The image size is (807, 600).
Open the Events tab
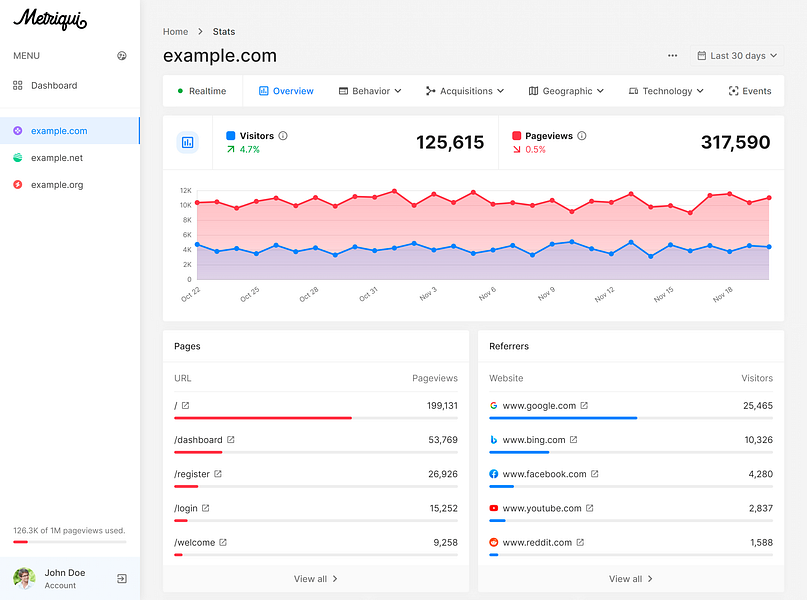pos(749,91)
